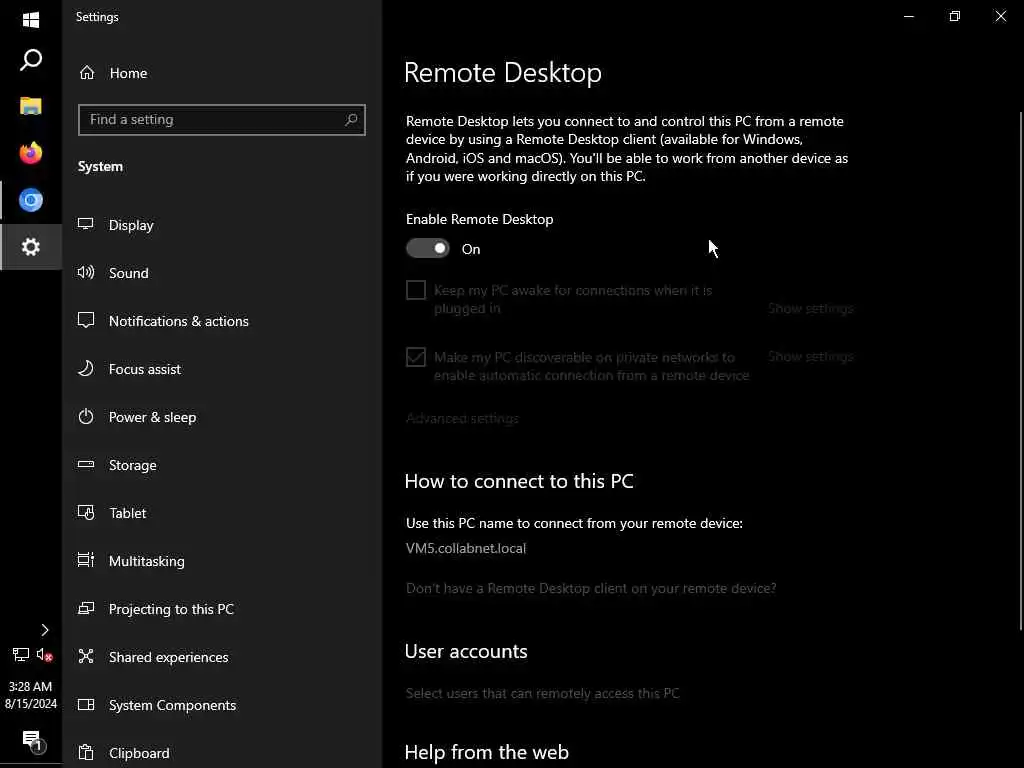Uncheck Make my PC discoverable checkbox

[416, 357]
